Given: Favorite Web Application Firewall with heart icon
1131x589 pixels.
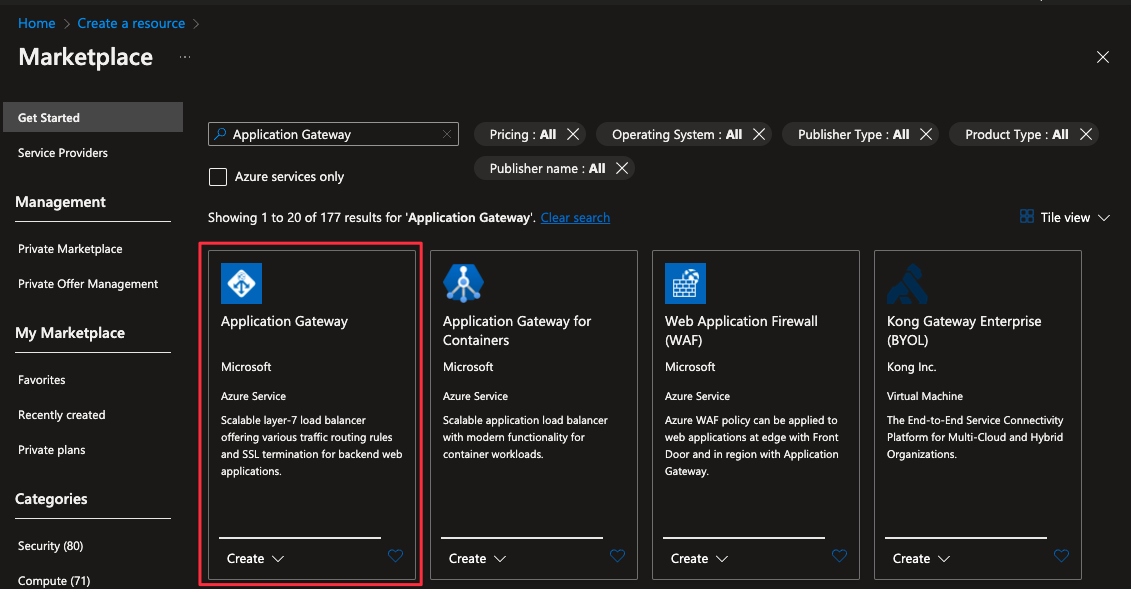Looking at the screenshot, I should click(x=839, y=557).
